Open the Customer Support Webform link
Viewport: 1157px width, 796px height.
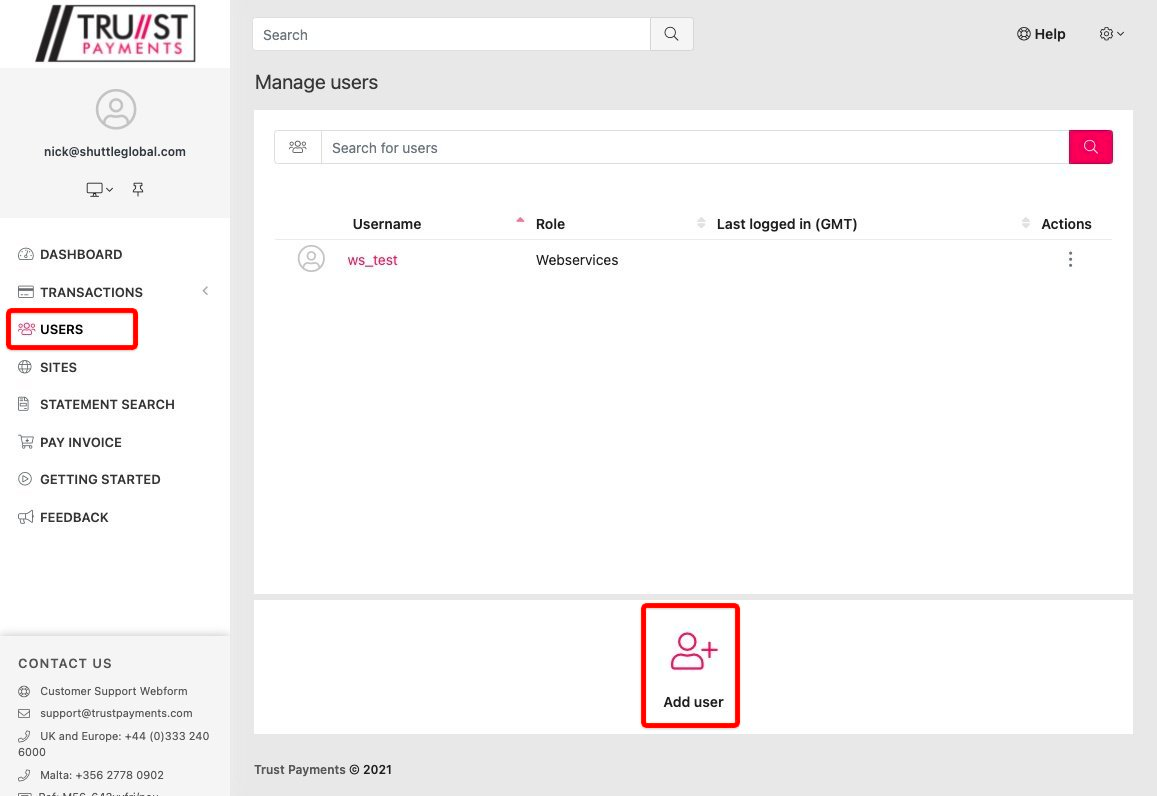coord(114,691)
